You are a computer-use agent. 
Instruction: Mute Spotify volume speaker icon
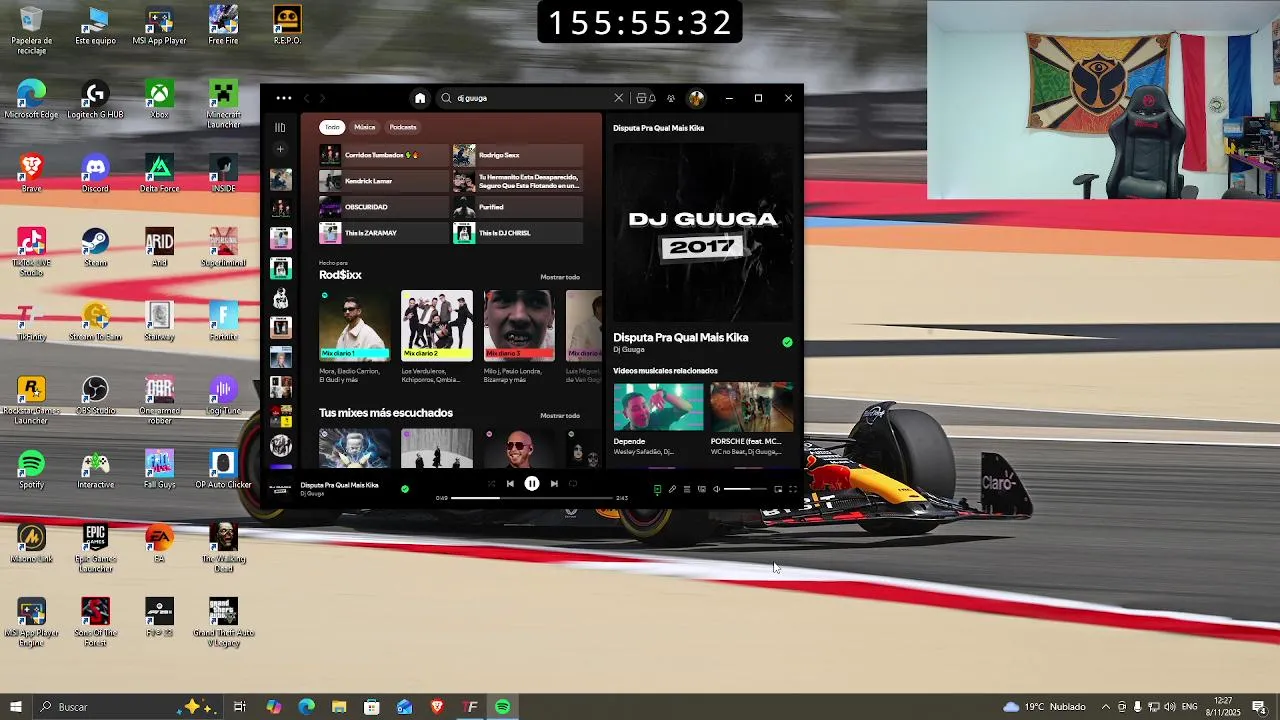(x=716, y=489)
